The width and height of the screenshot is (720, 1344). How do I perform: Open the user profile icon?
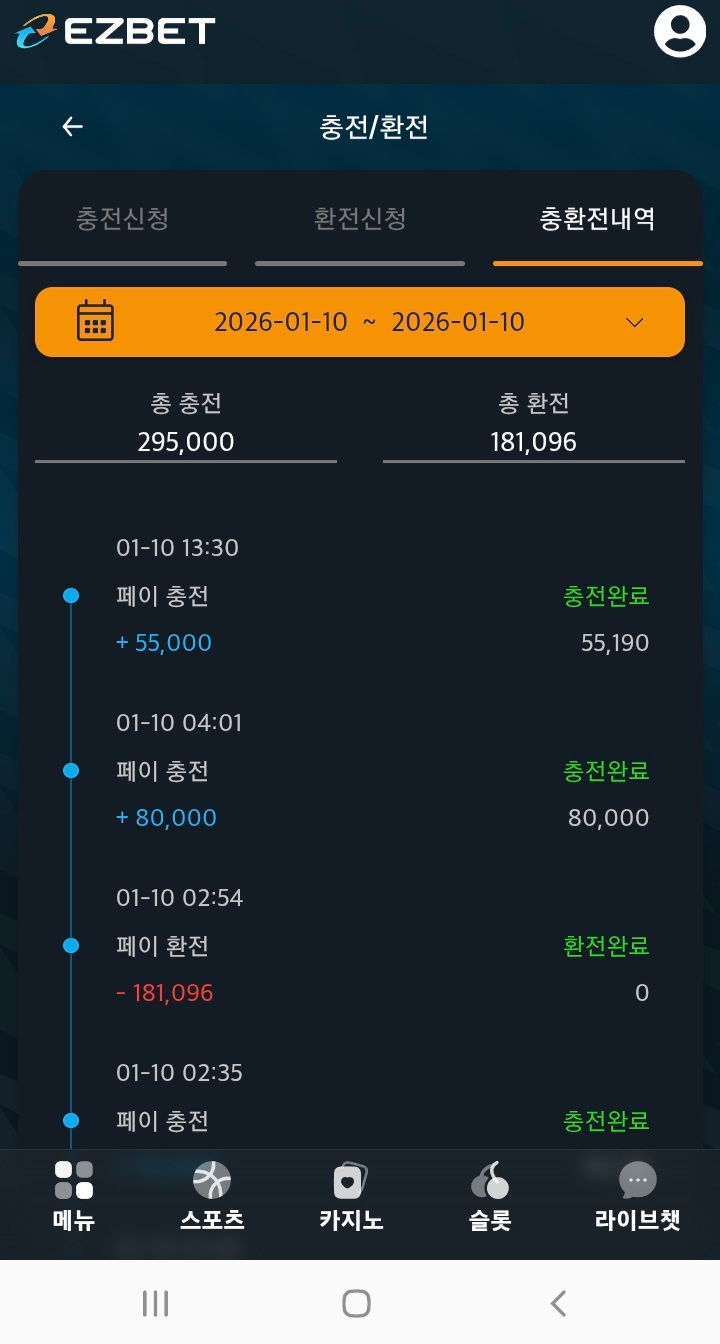coord(680,32)
